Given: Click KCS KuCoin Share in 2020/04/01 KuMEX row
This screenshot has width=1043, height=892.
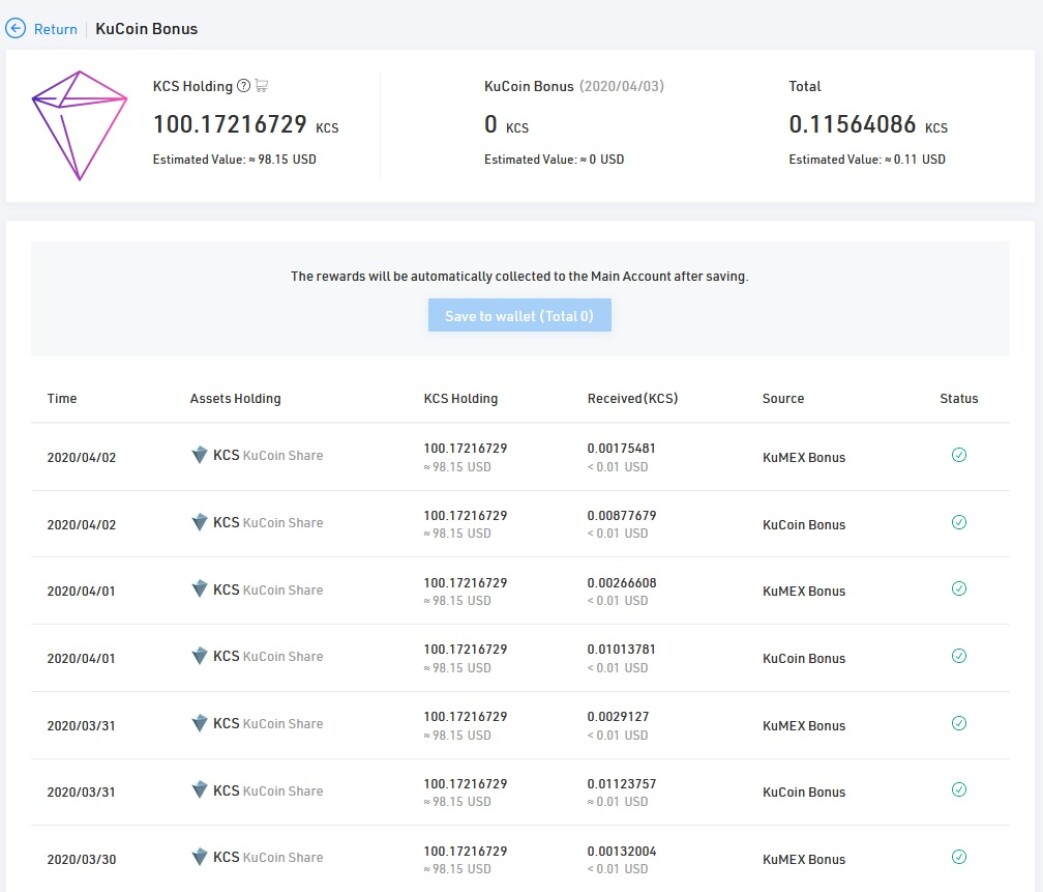Looking at the screenshot, I should tap(267, 590).
